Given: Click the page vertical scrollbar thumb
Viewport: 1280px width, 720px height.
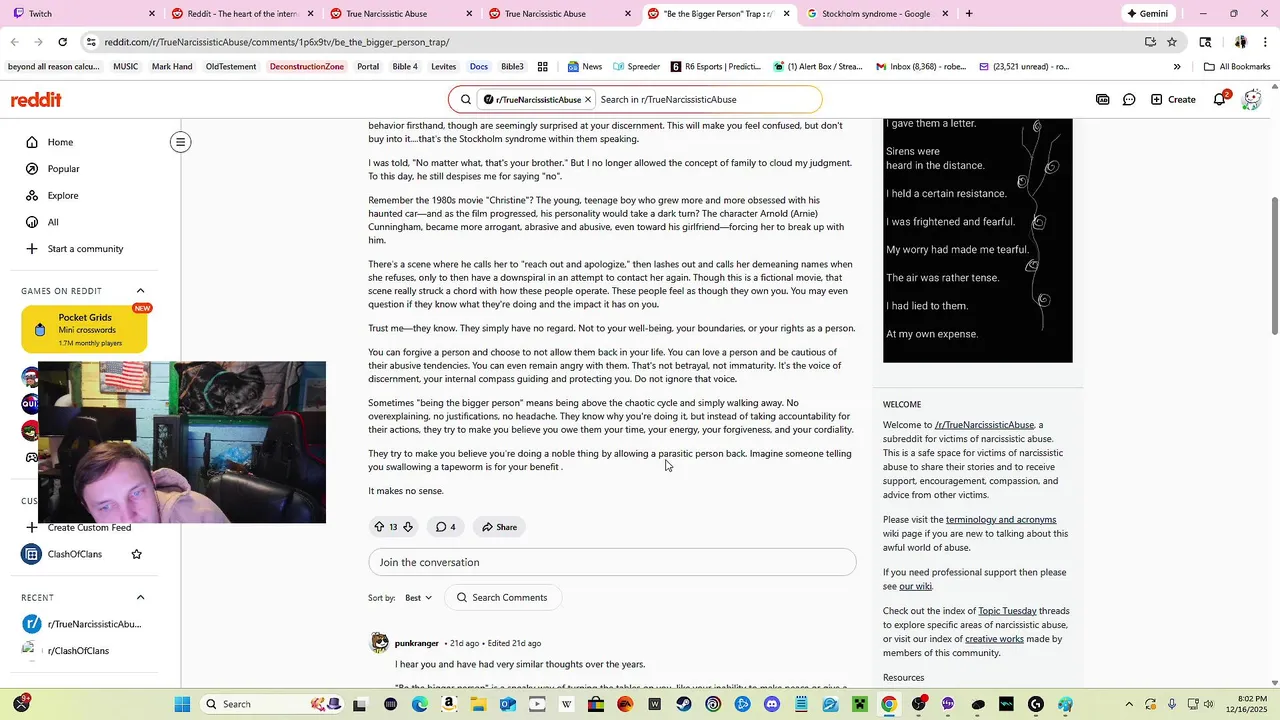Looking at the screenshot, I should 1274,265.
